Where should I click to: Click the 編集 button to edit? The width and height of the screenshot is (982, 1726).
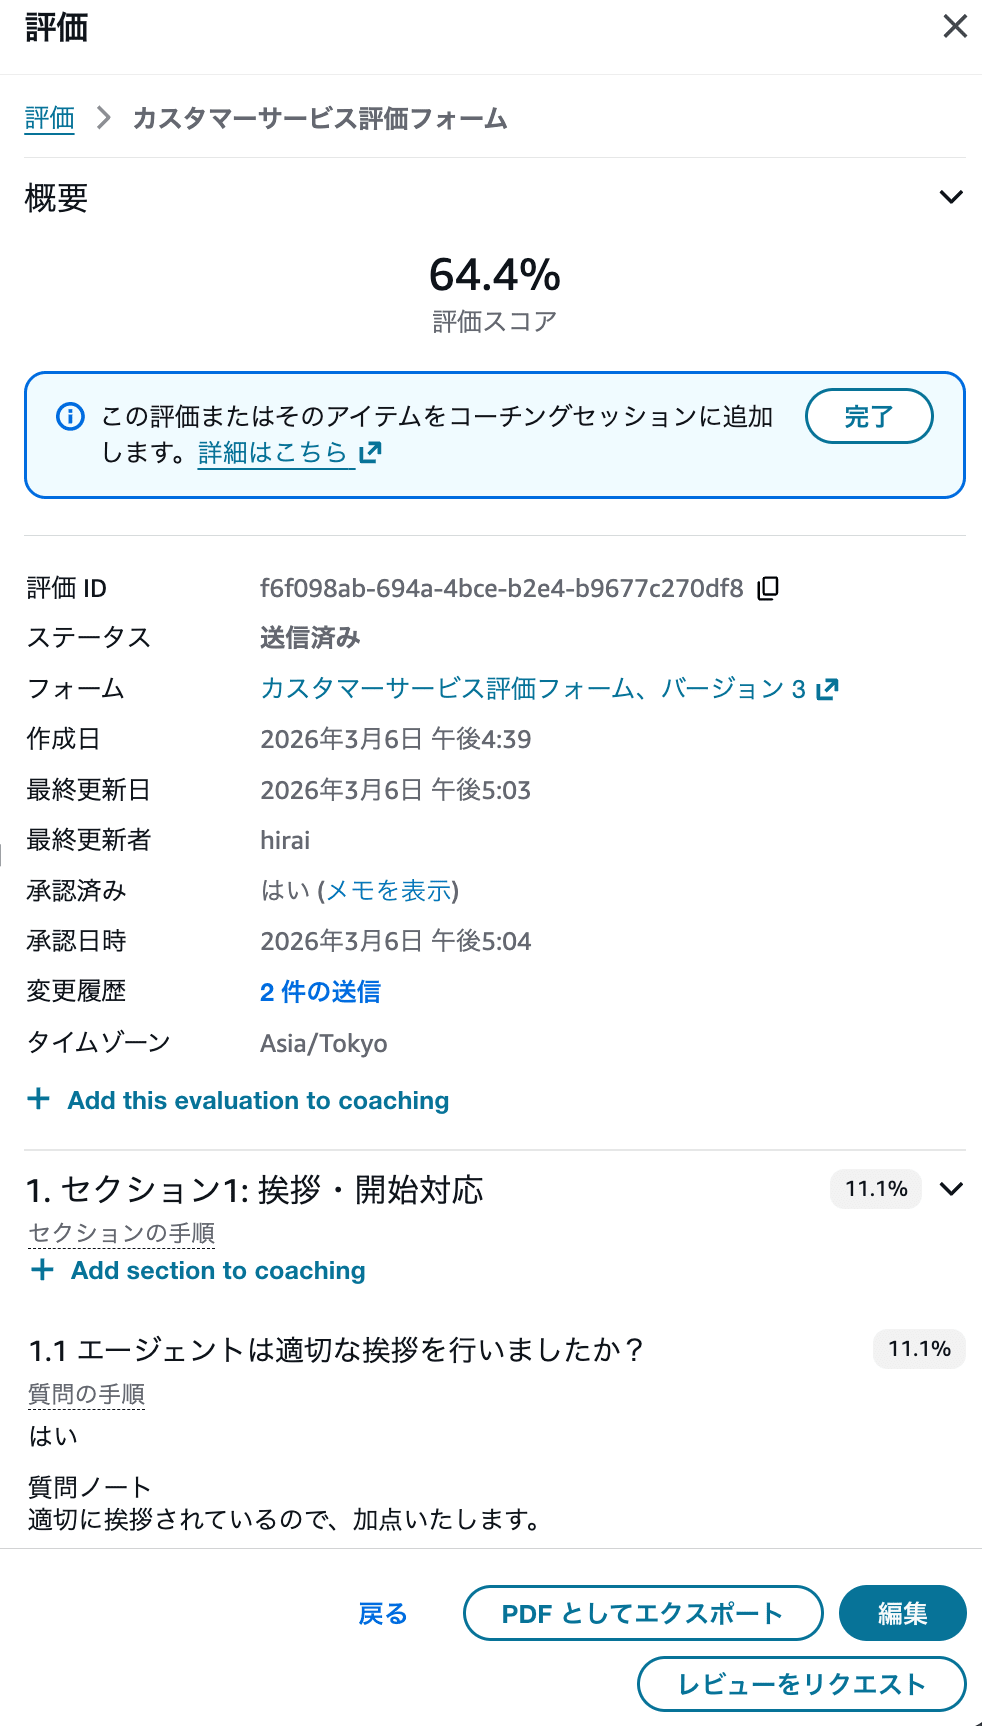pos(902,1613)
